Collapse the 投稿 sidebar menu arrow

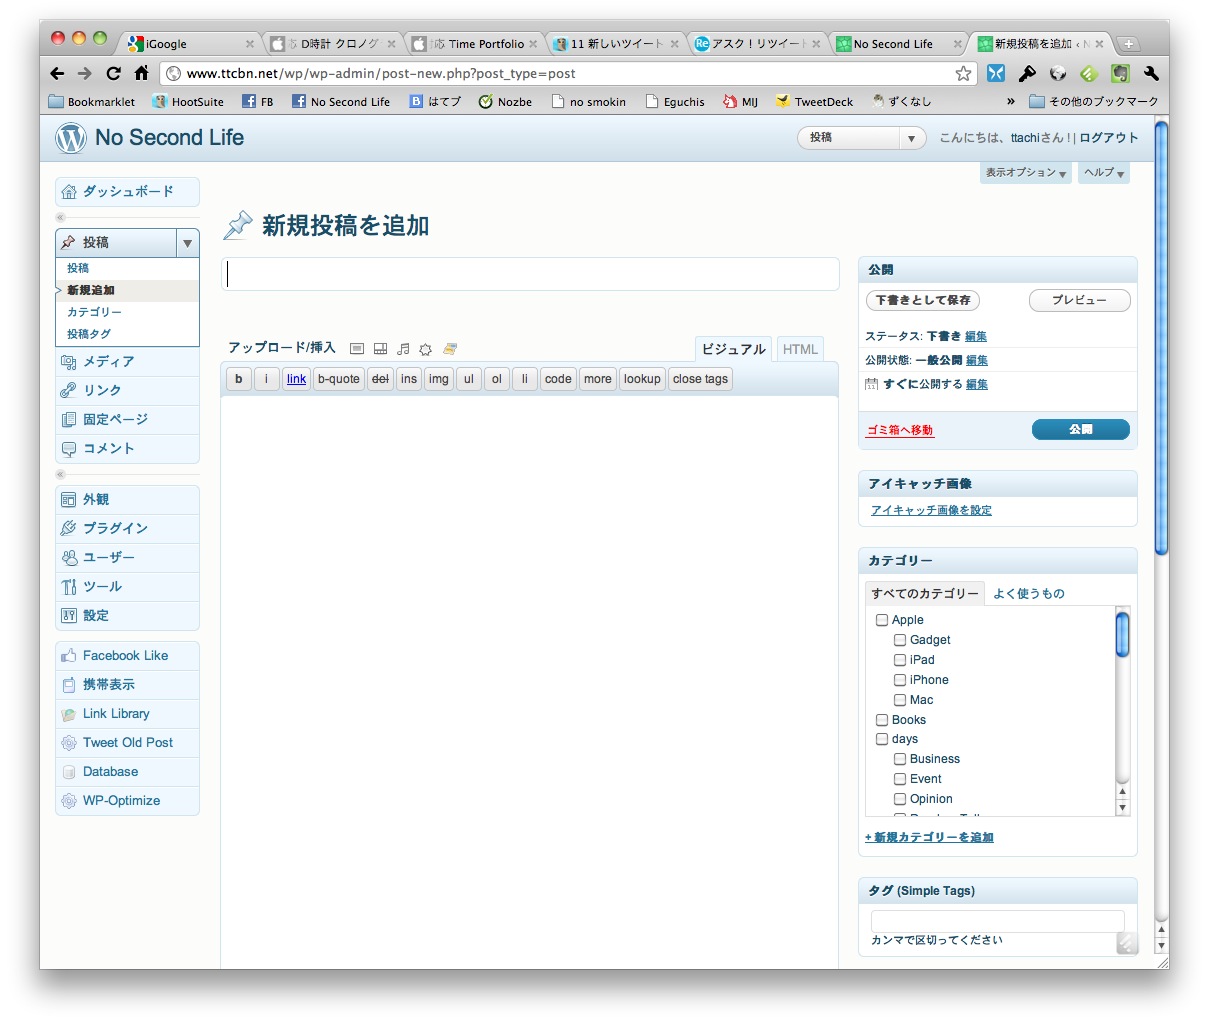point(187,243)
